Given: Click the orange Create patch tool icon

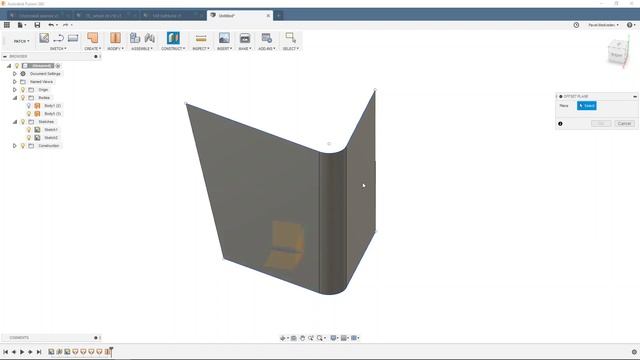Looking at the screenshot, I should 93,38.
